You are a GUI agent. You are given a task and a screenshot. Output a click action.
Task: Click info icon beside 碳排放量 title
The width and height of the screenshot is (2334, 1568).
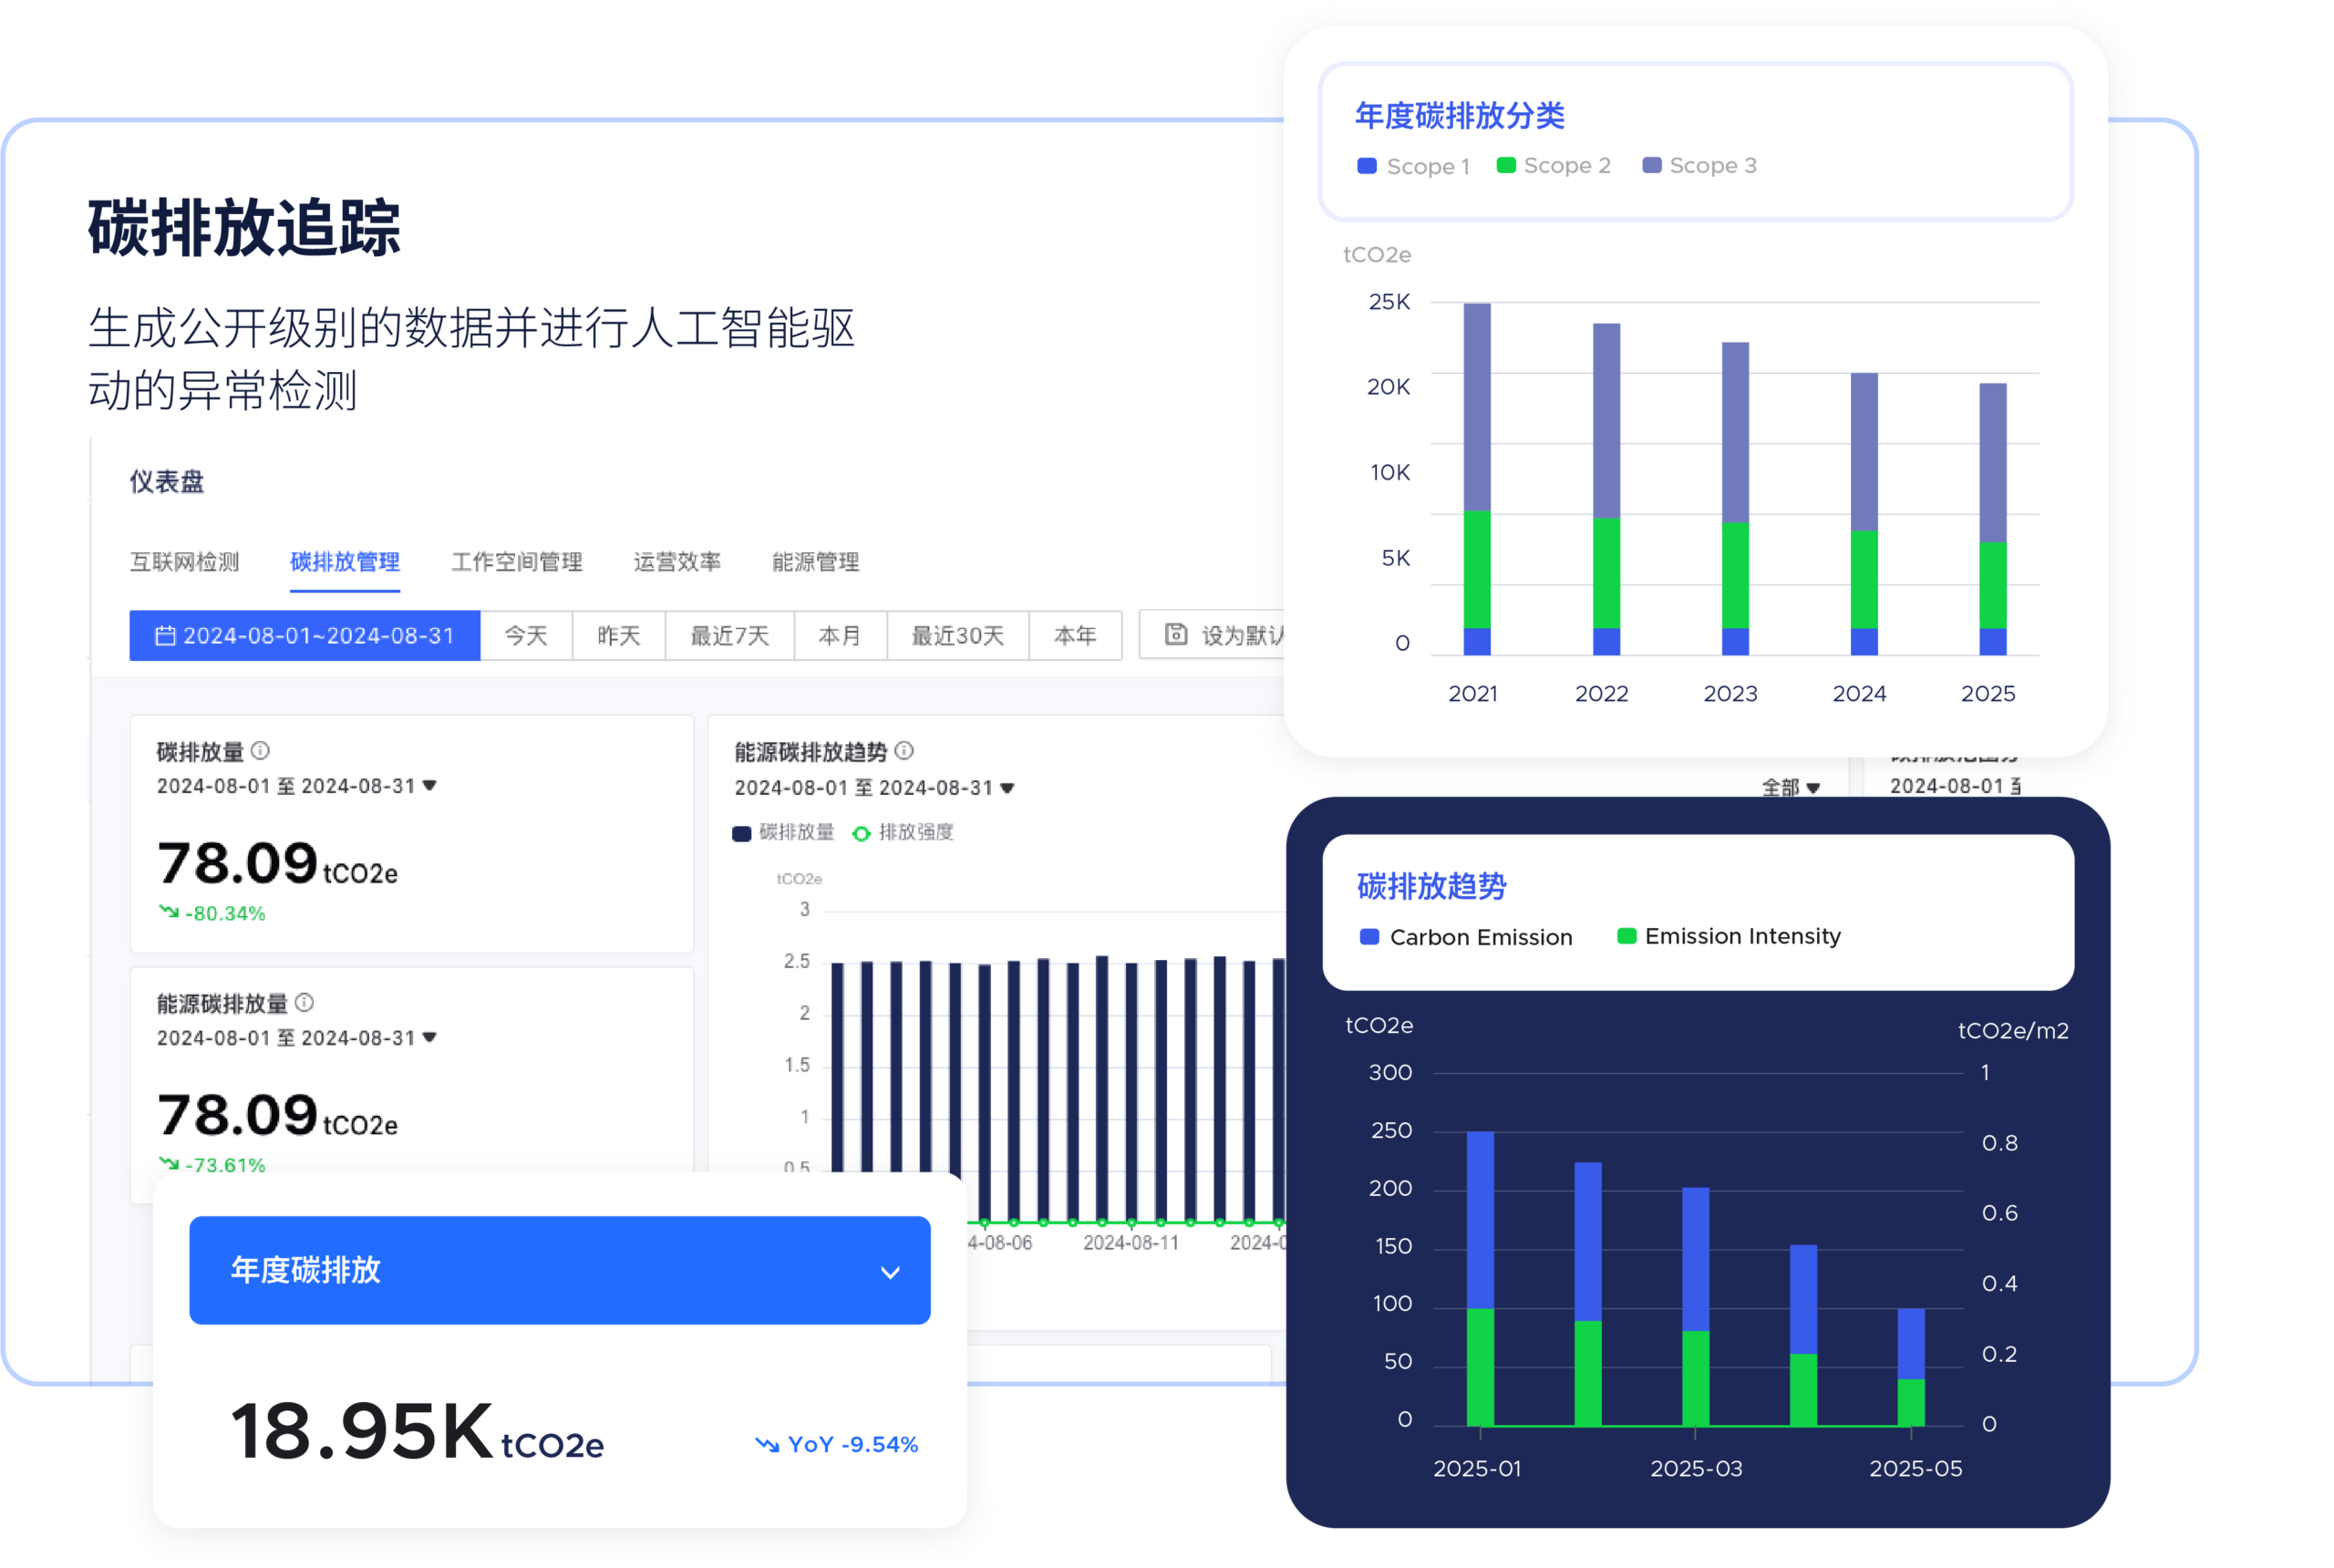tap(260, 750)
